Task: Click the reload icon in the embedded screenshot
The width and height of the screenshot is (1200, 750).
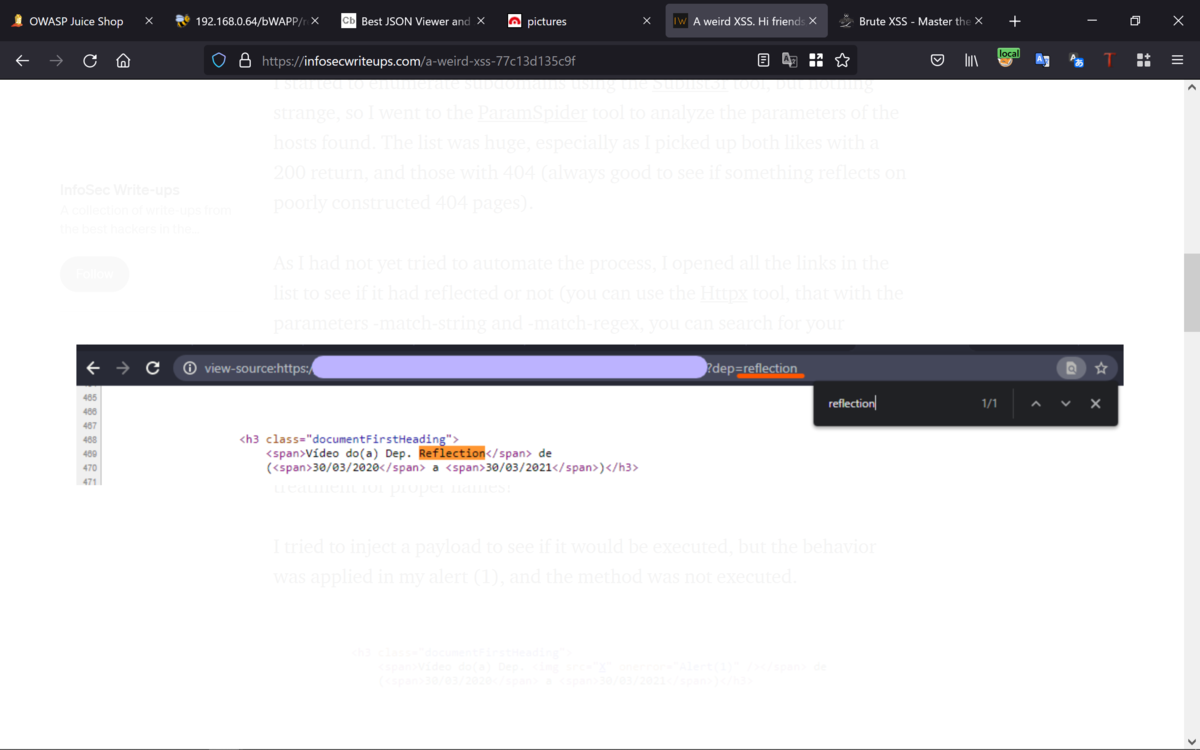Action: (x=153, y=368)
